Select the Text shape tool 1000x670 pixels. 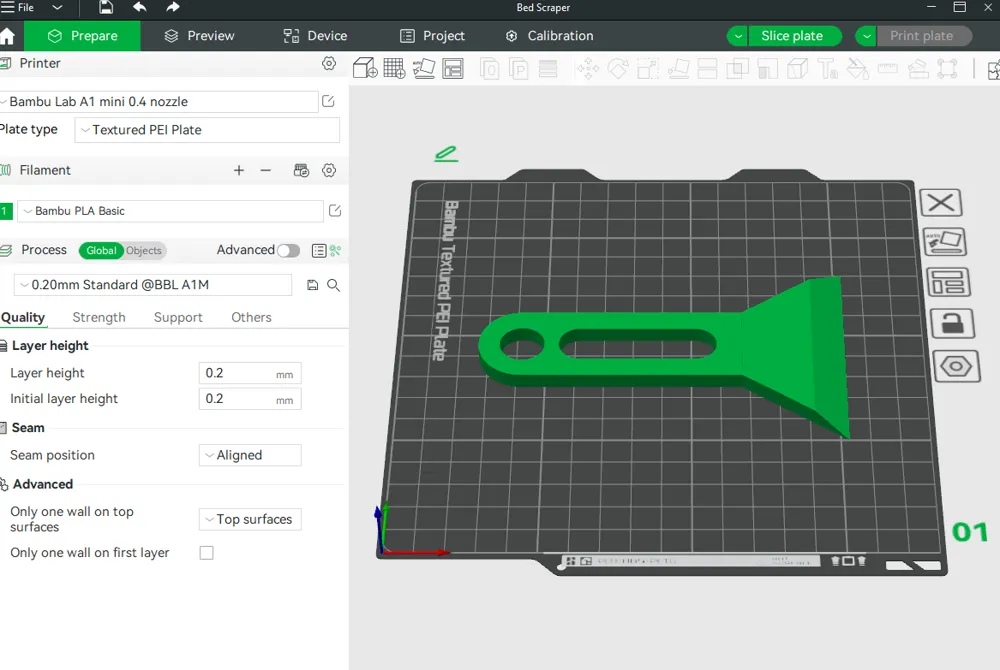pyautogui.click(x=828, y=68)
